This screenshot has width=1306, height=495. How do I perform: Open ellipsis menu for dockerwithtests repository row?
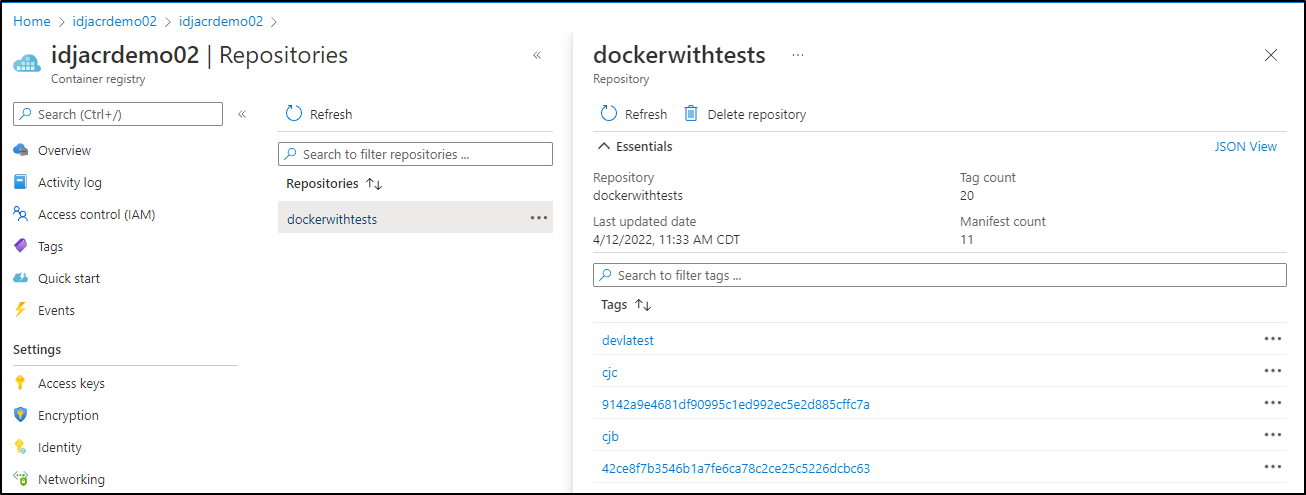click(539, 218)
